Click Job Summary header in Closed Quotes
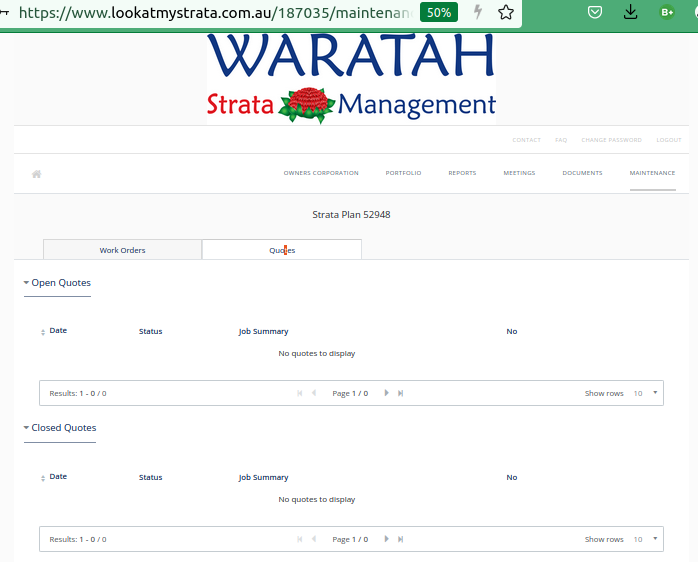This screenshot has height=562, width=698. (264, 477)
